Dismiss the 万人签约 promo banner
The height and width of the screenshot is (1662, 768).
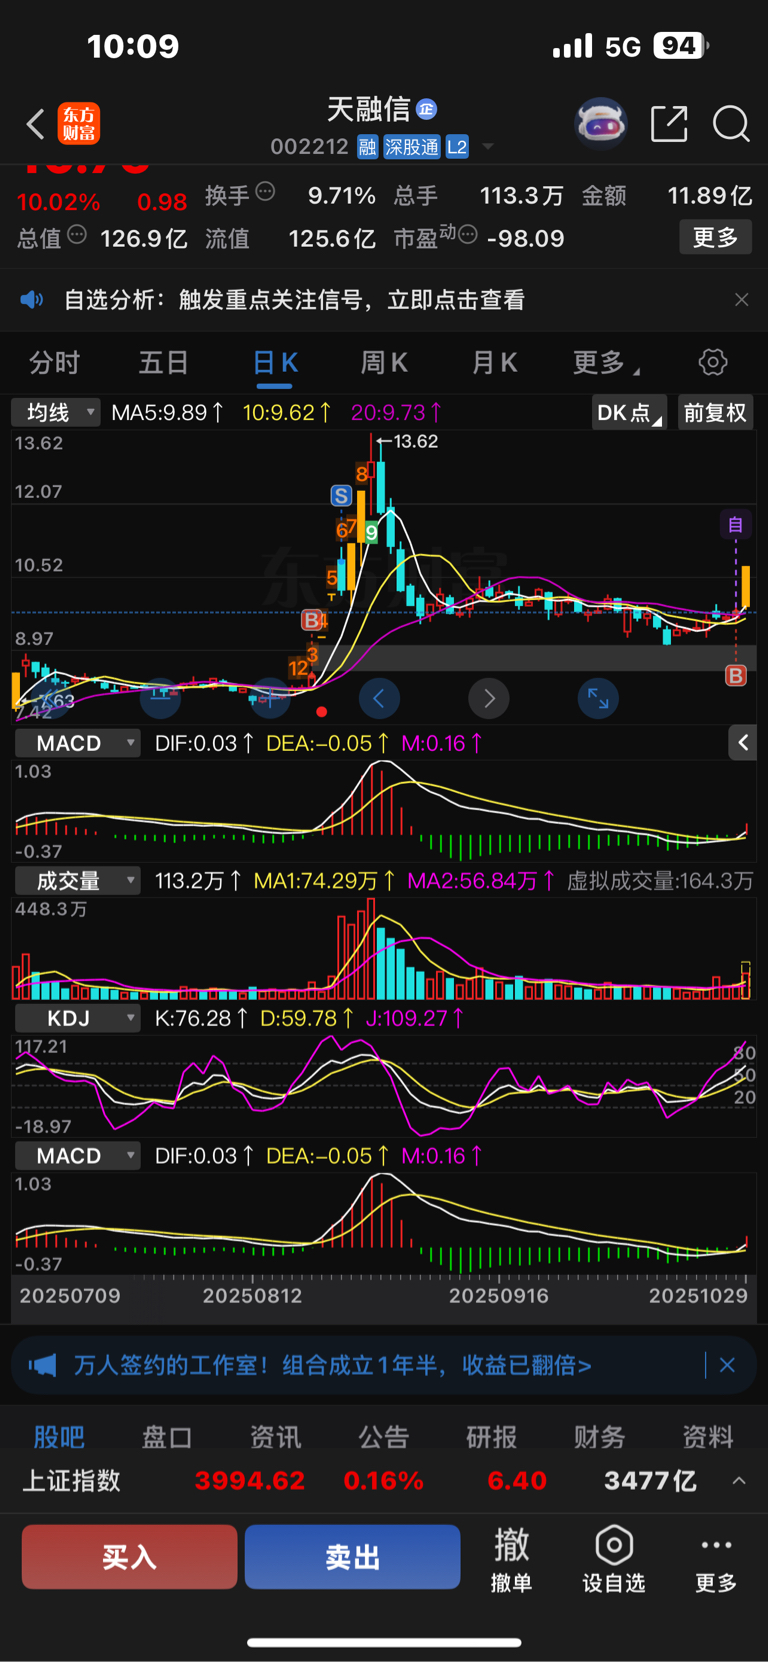[727, 1365]
